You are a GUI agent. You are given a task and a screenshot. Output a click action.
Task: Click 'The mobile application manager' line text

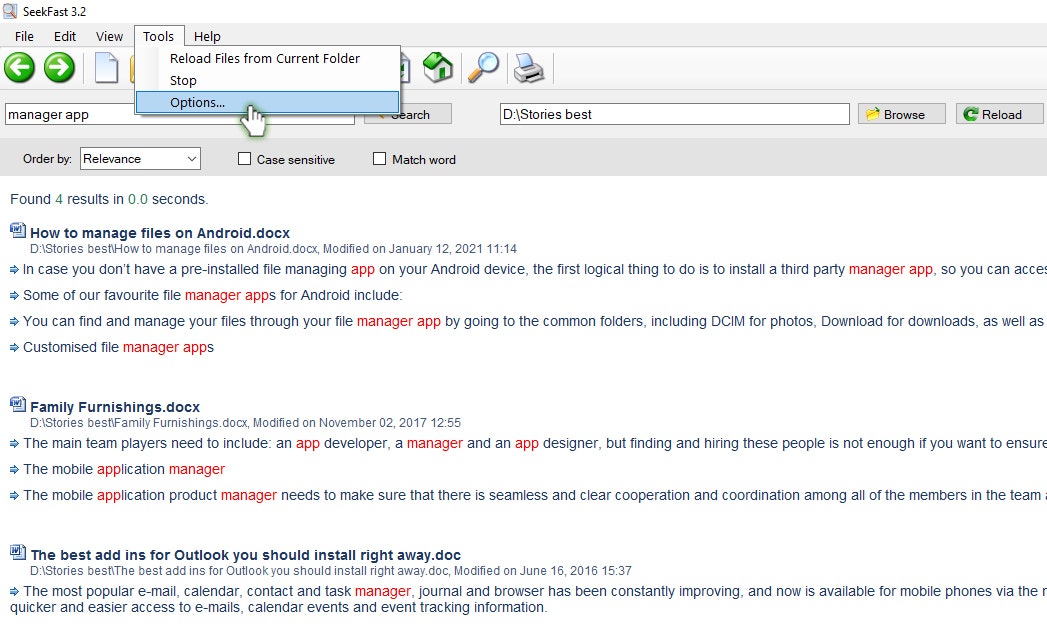coord(124,469)
